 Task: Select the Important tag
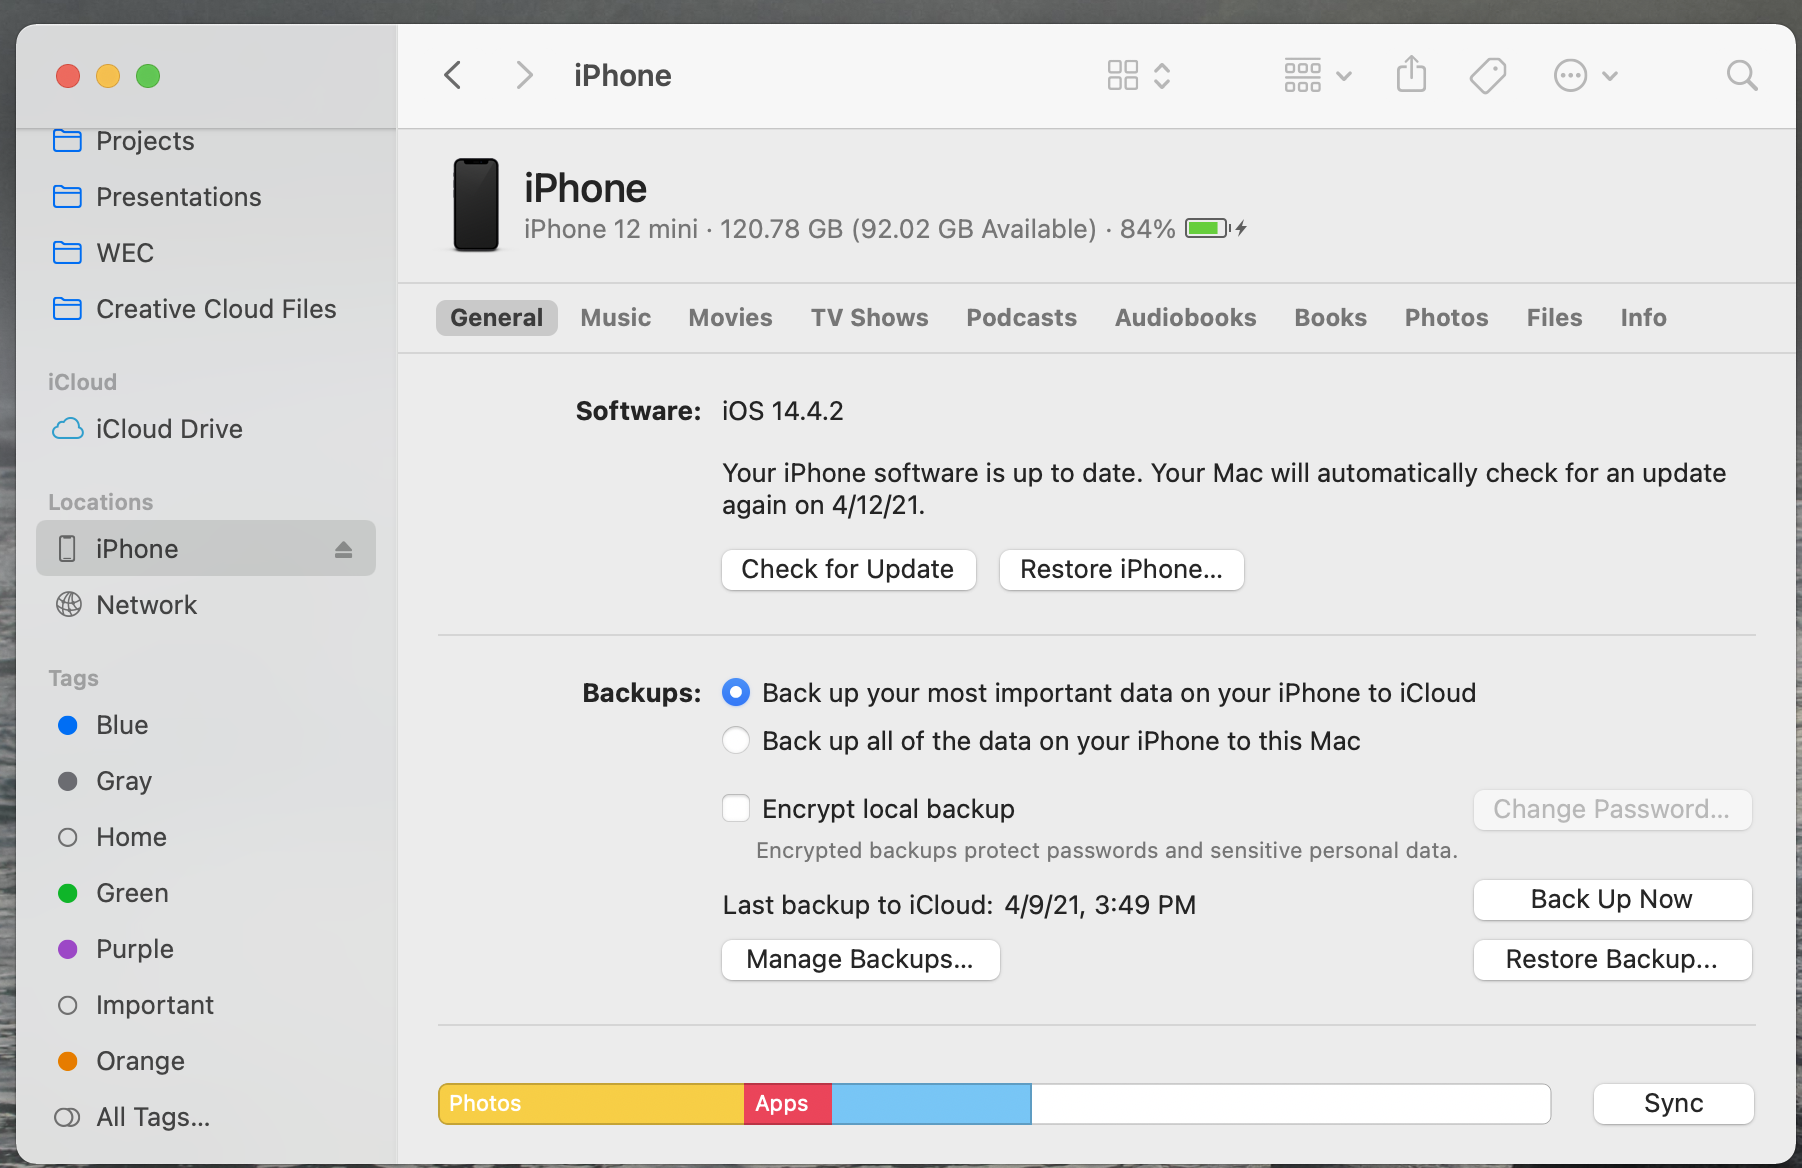(x=206, y=1005)
